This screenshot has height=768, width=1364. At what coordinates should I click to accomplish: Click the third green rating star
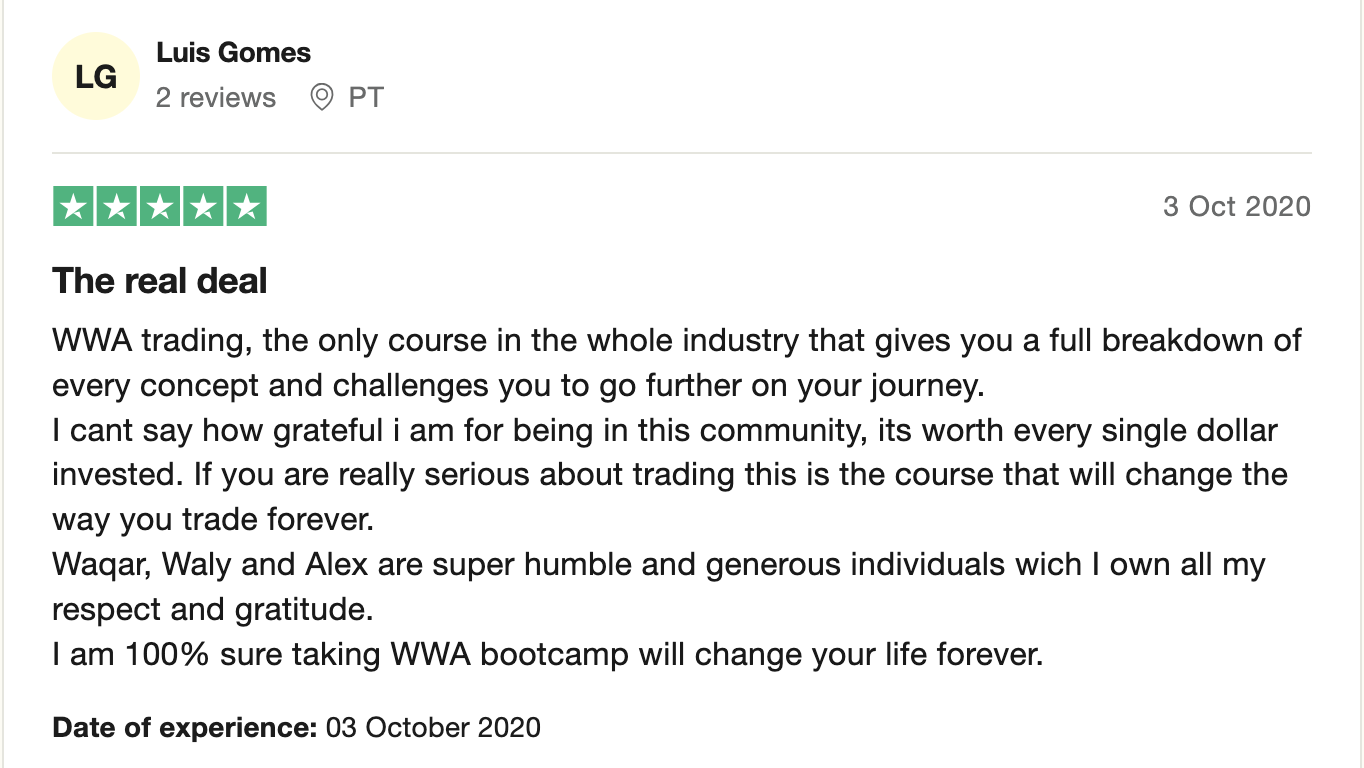pos(160,207)
